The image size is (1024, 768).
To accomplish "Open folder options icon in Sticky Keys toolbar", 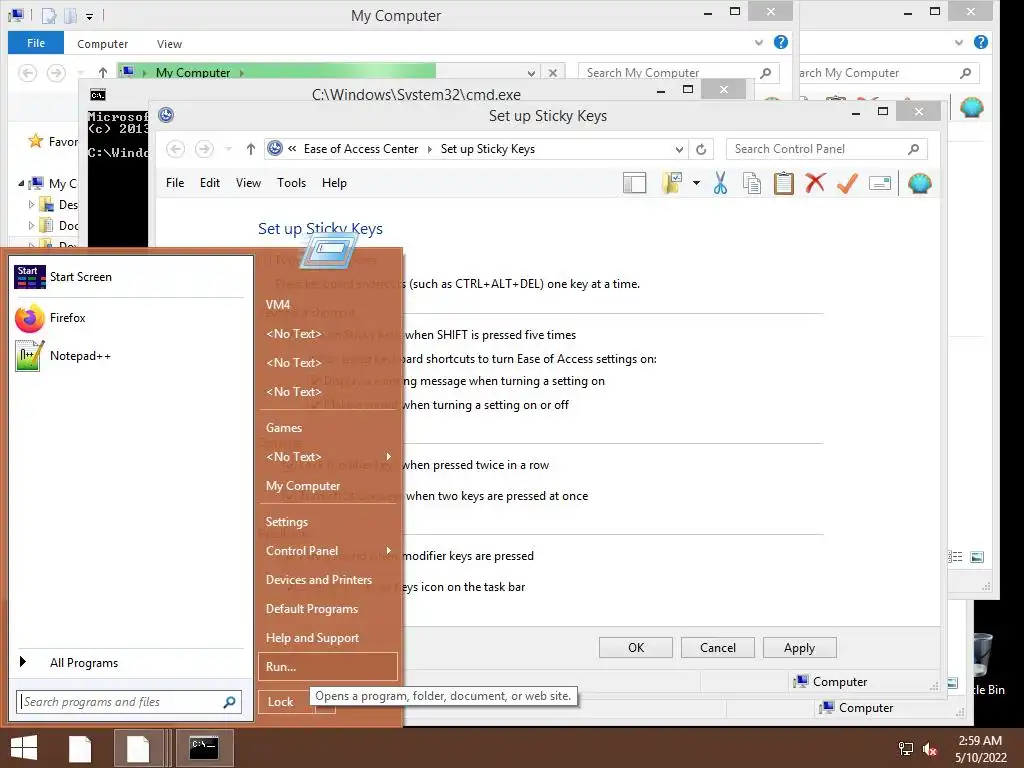I will pyautogui.click(x=671, y=184).
